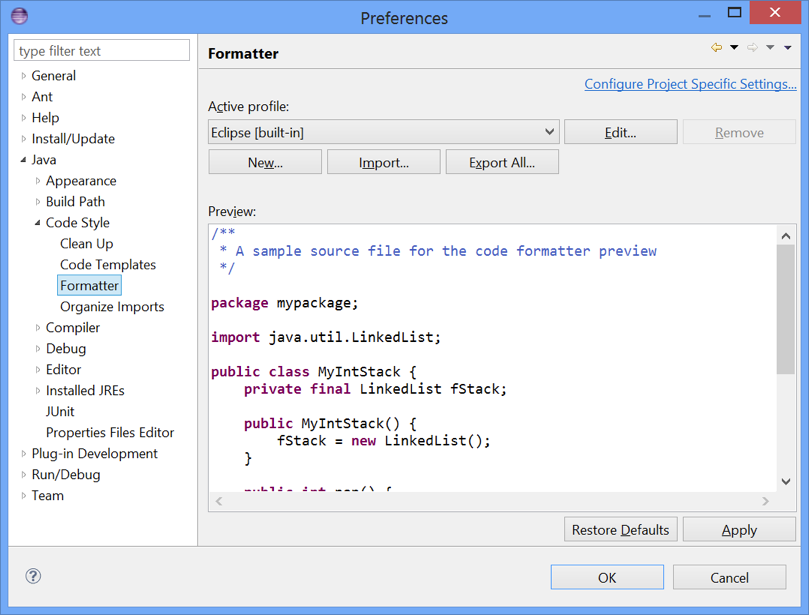
Task: Expand the Build Path node
Action: coord(38,202)
